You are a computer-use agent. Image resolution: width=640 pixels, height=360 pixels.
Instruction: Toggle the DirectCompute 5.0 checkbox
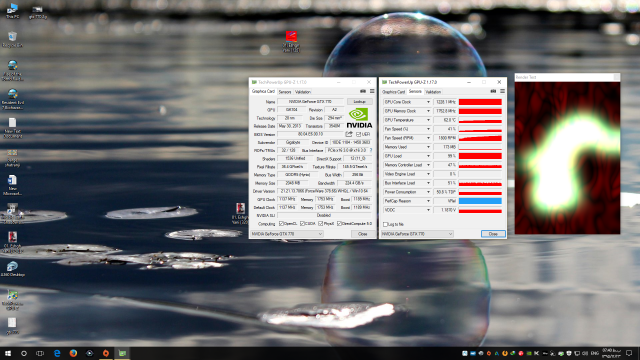click(x=340, y=224)
